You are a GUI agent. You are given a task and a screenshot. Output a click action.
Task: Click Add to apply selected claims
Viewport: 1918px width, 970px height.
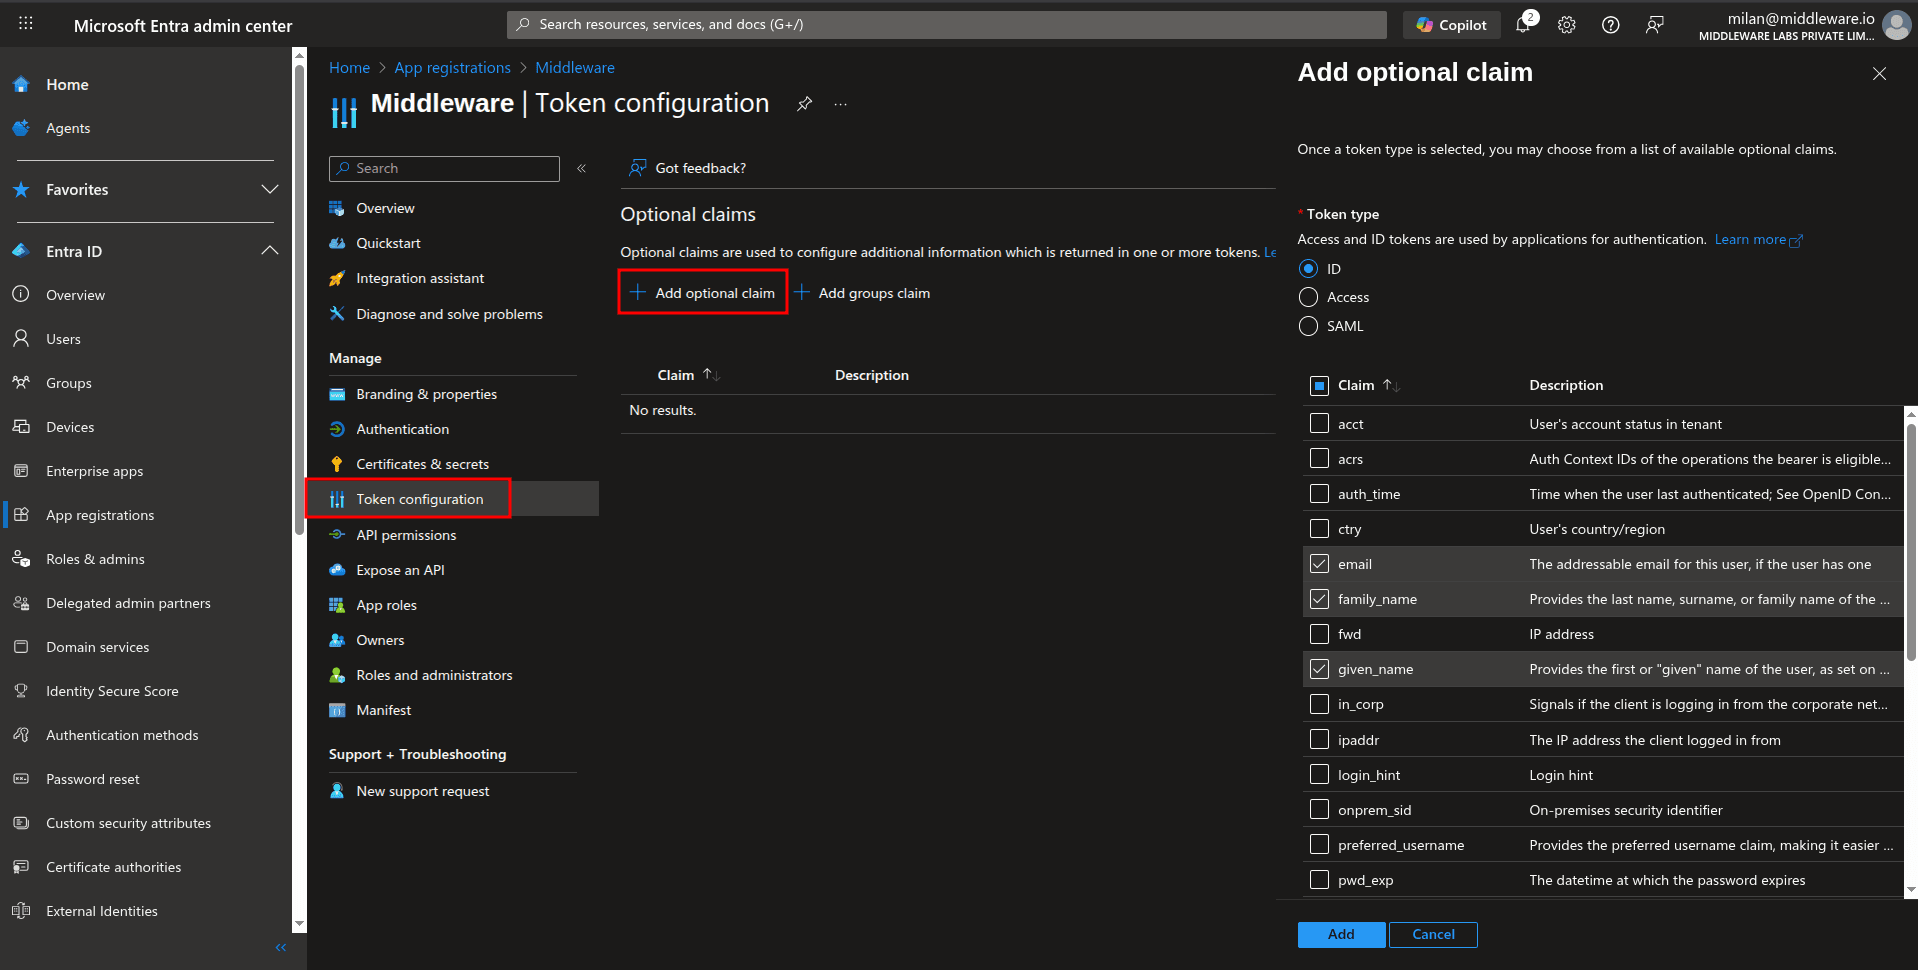[1341, 934]
